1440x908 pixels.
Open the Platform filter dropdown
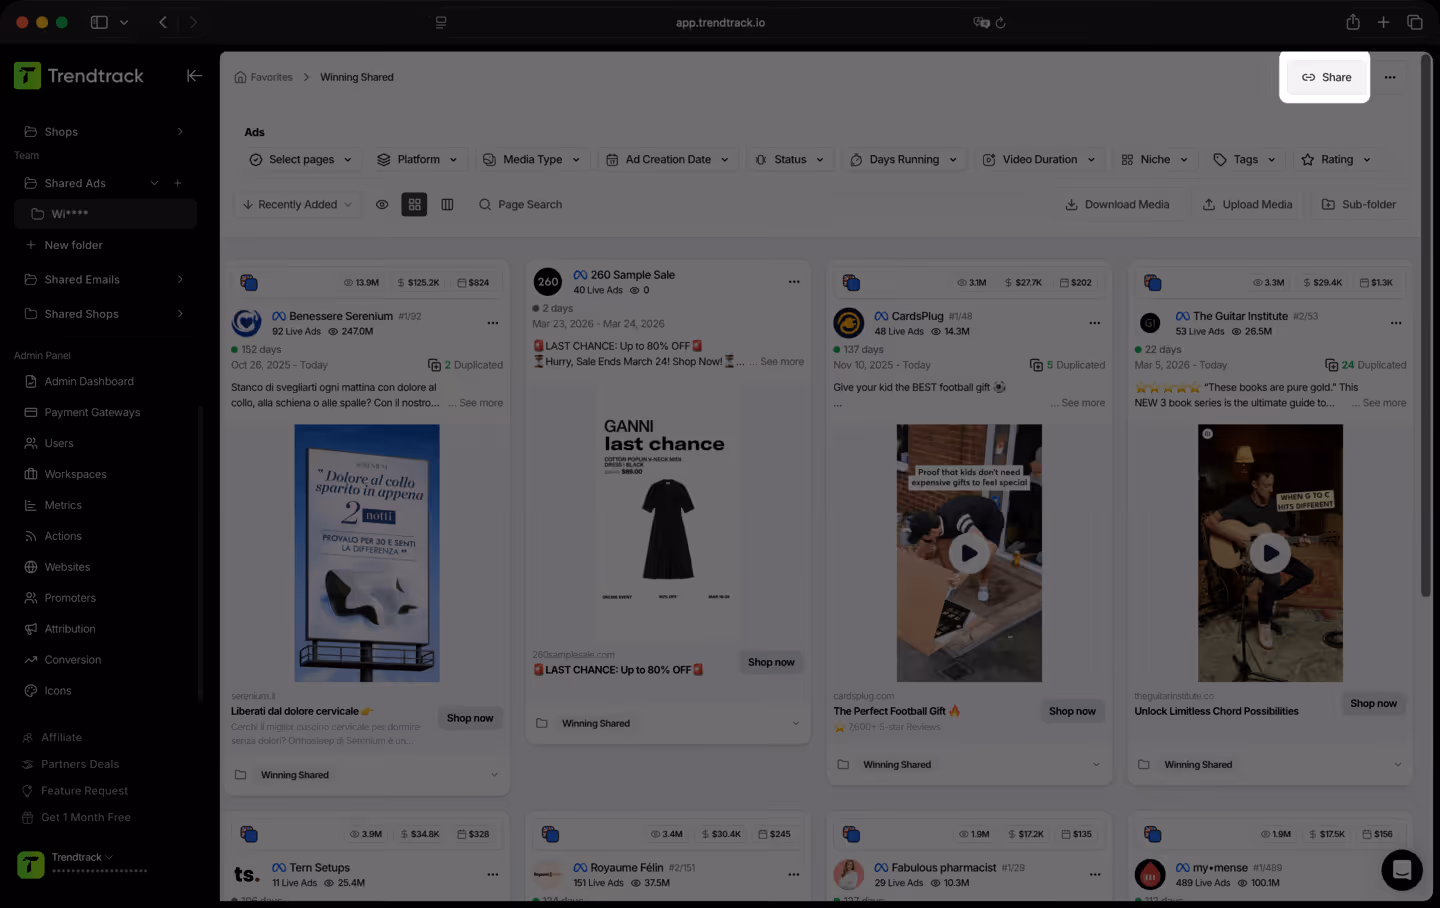[418, 159]
